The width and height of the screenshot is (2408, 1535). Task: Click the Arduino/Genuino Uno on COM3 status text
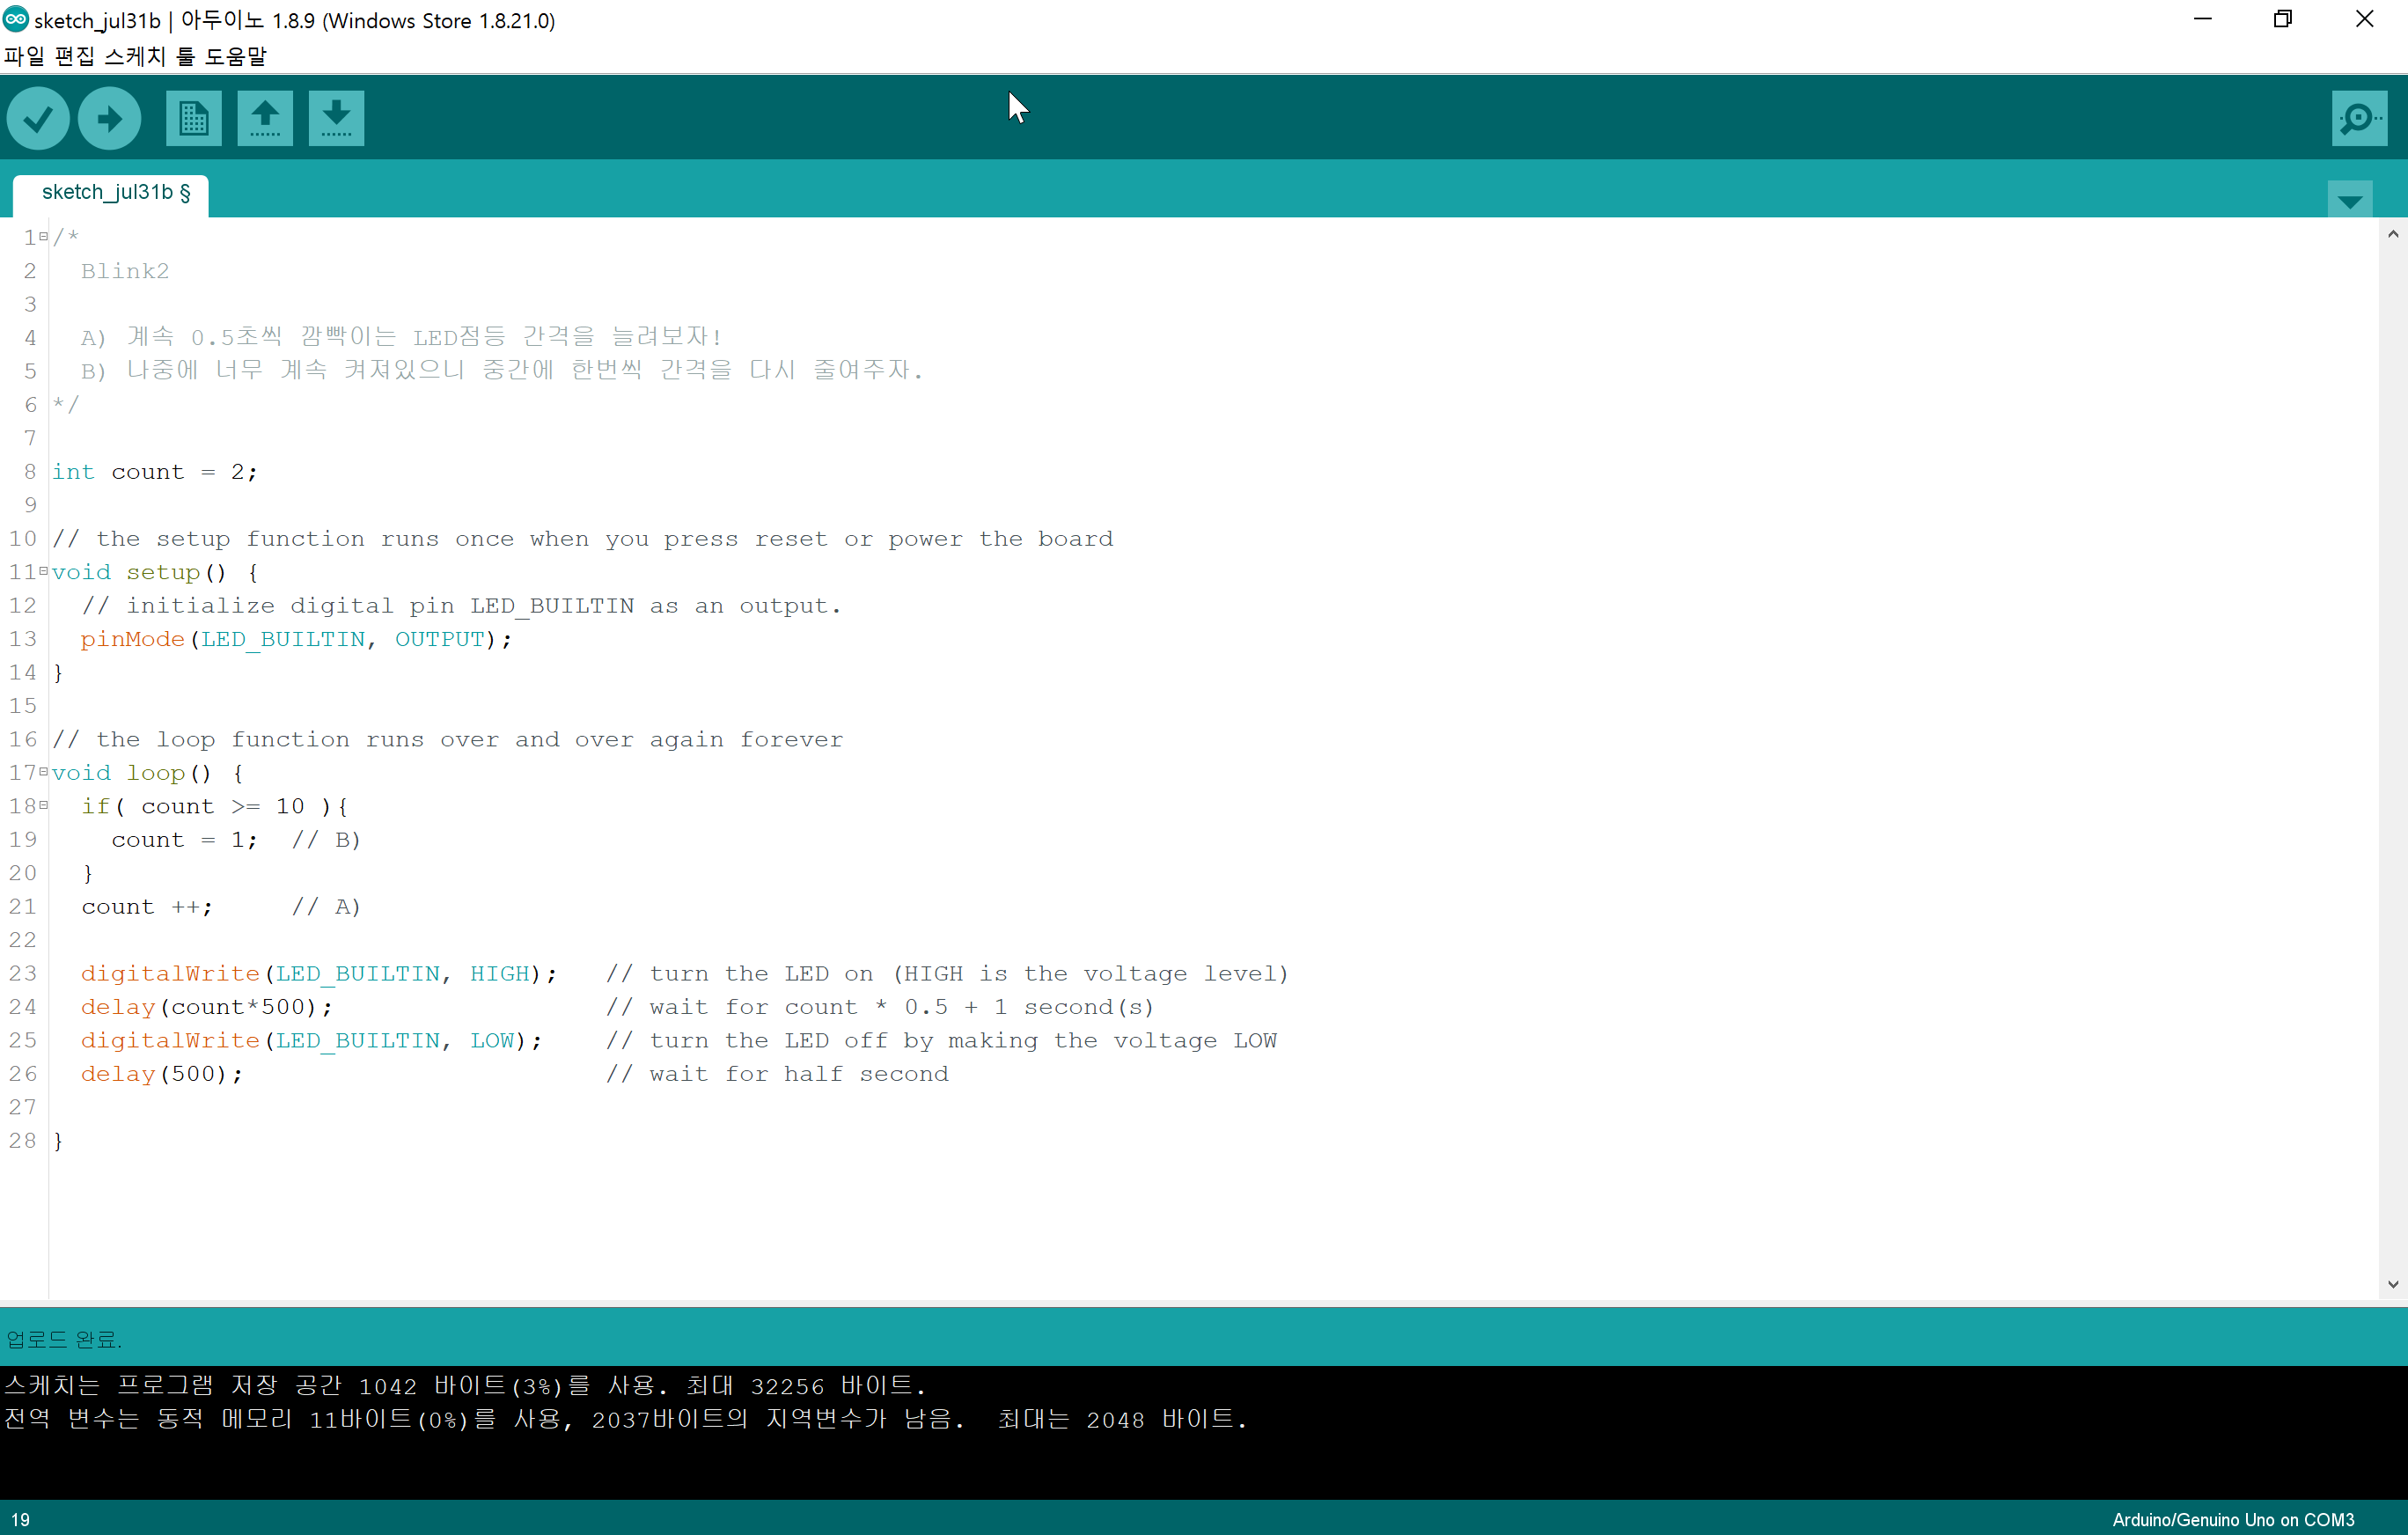click(2232, 1519)
